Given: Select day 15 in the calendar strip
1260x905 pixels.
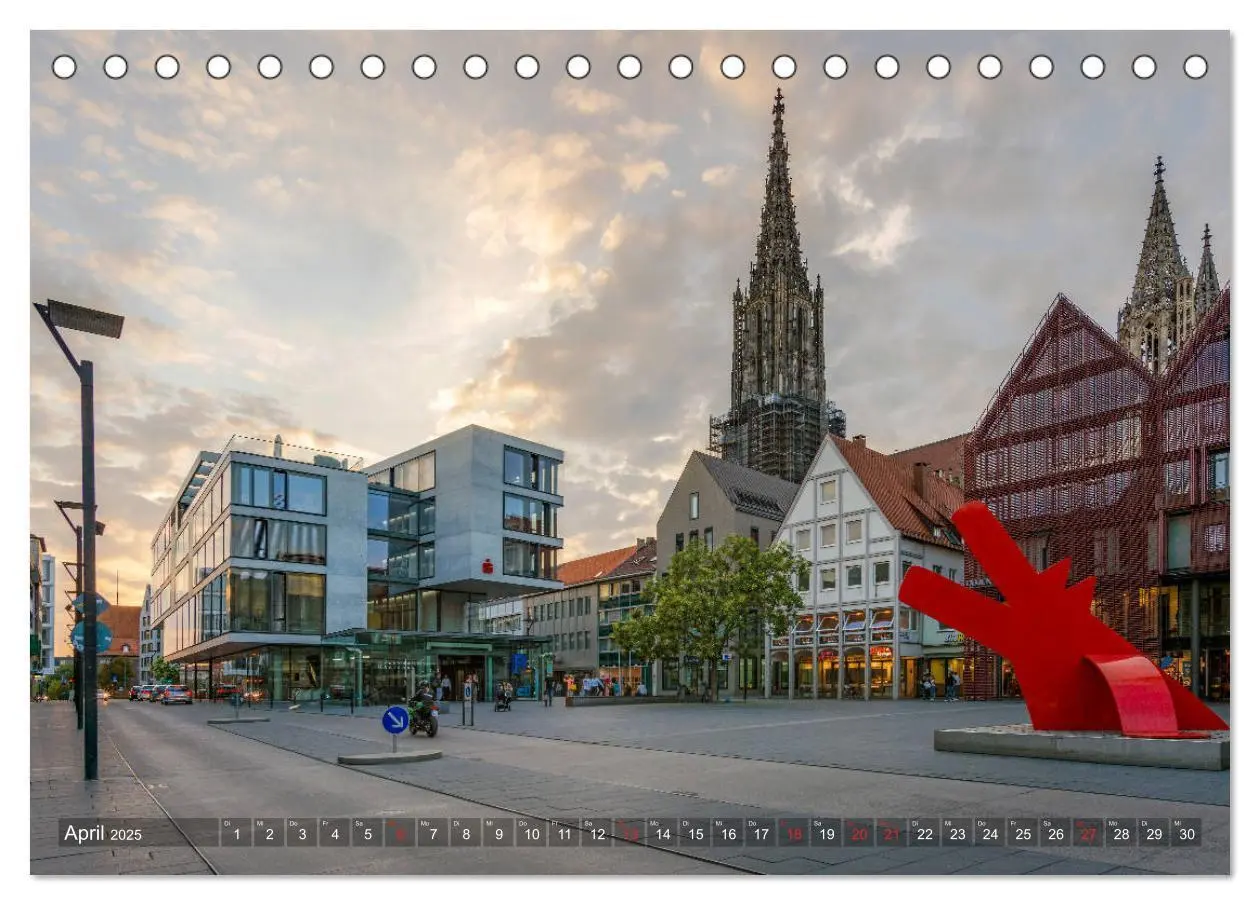Looking at the screenshot, I should point(695,833).
